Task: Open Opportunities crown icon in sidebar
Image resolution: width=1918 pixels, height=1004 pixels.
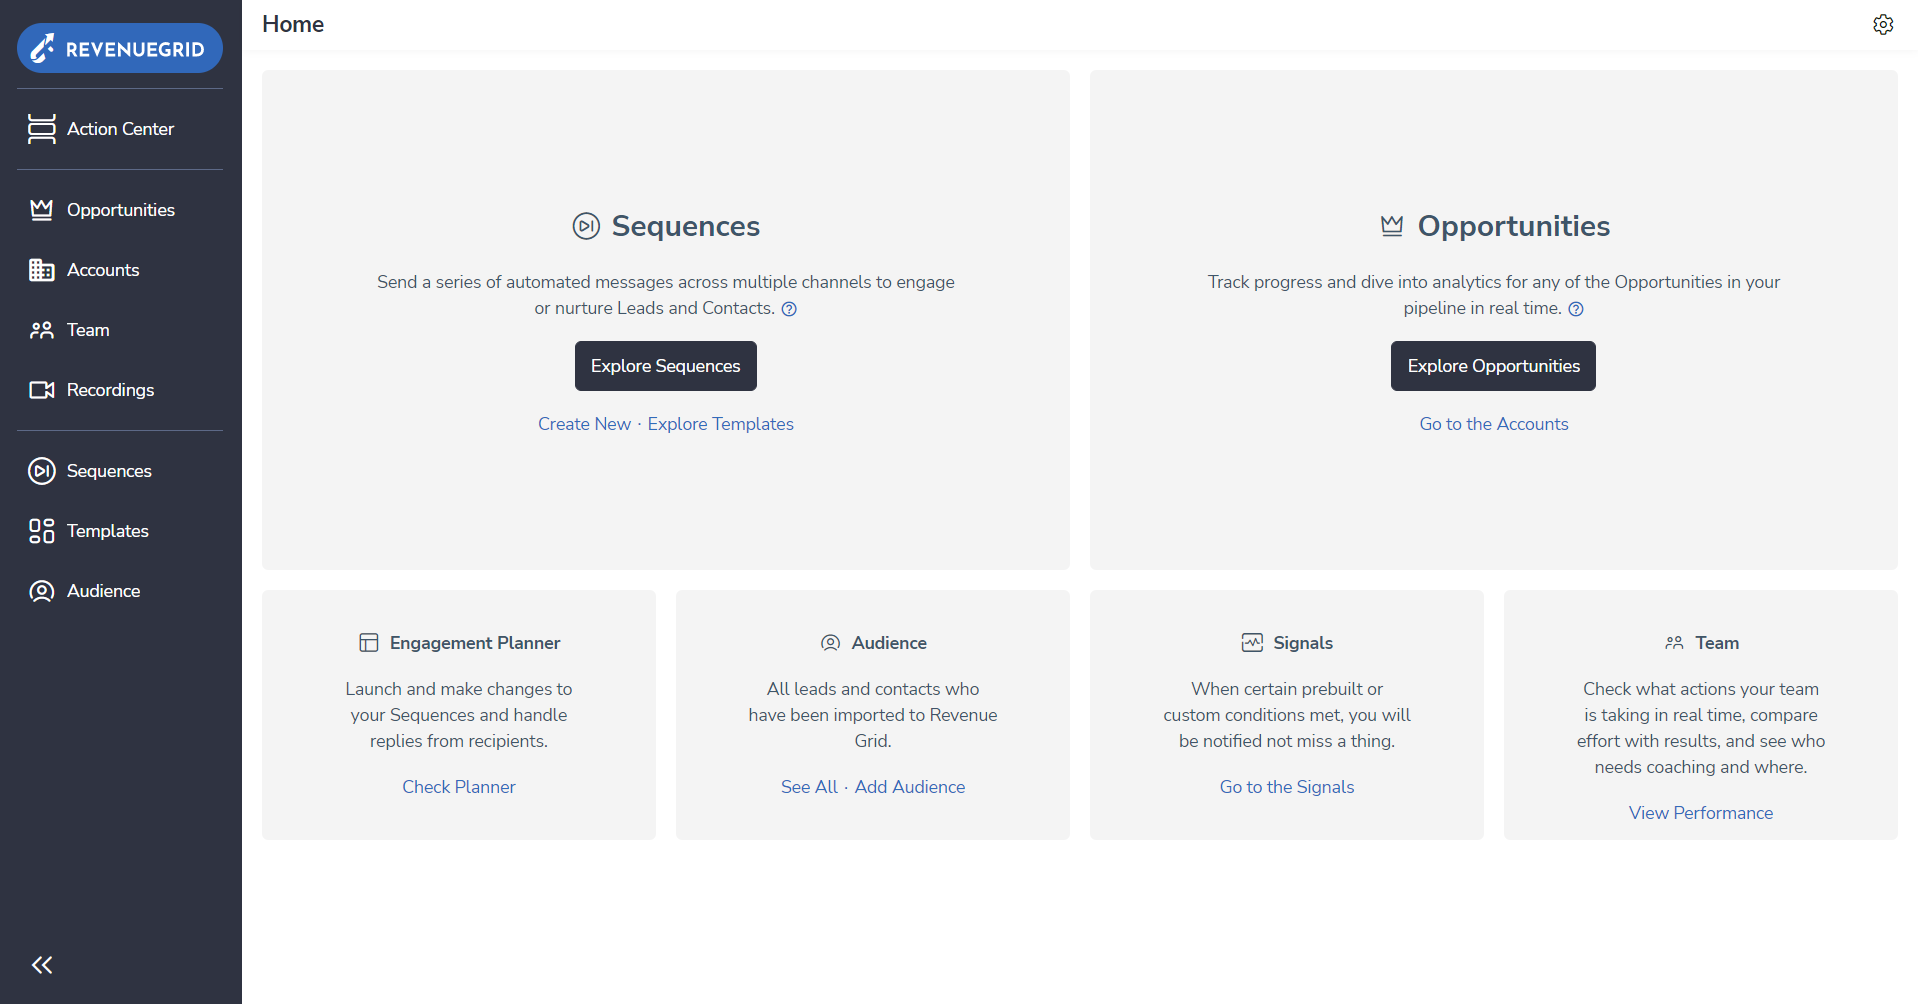Action: pyautogui.click(x=42, y=210)
